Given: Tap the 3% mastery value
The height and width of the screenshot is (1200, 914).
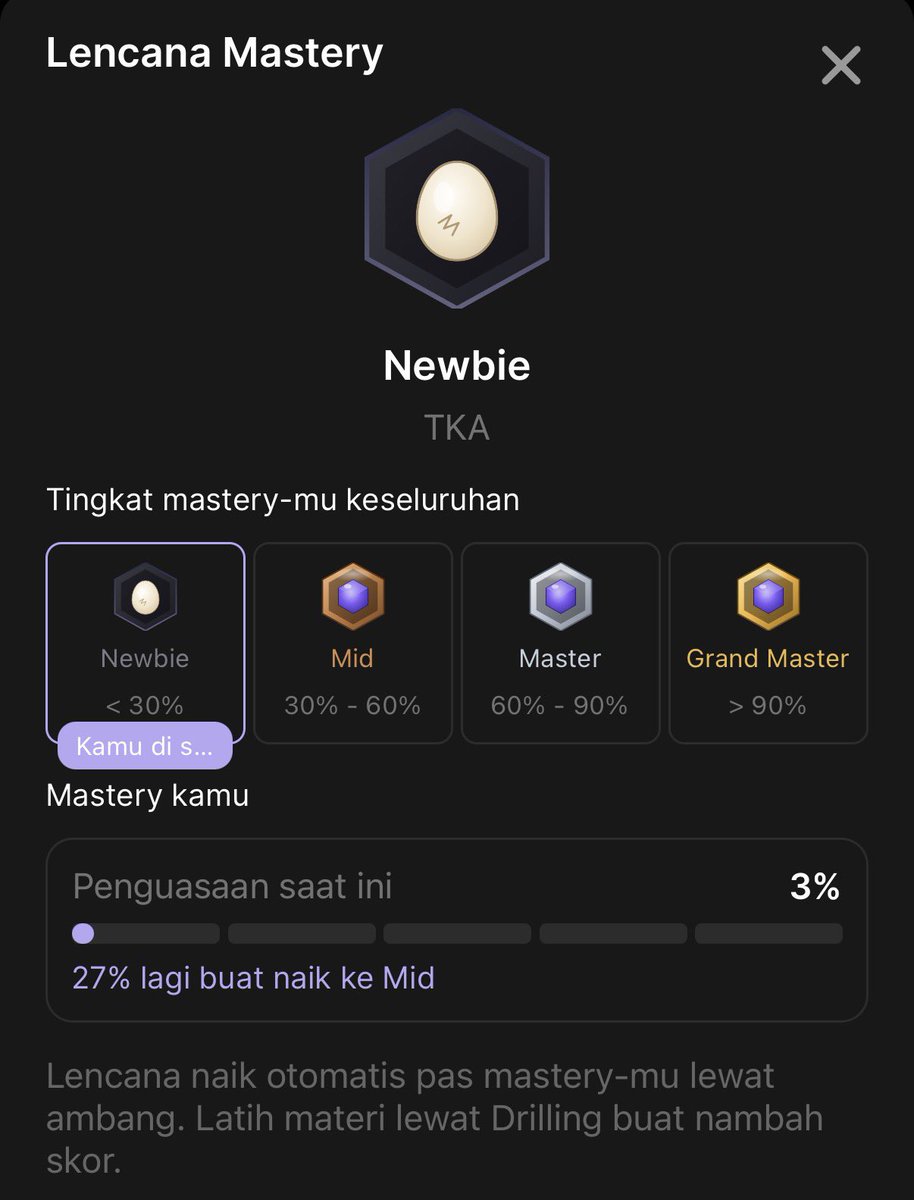Looking at the screenshot, I should click(814, 887).
